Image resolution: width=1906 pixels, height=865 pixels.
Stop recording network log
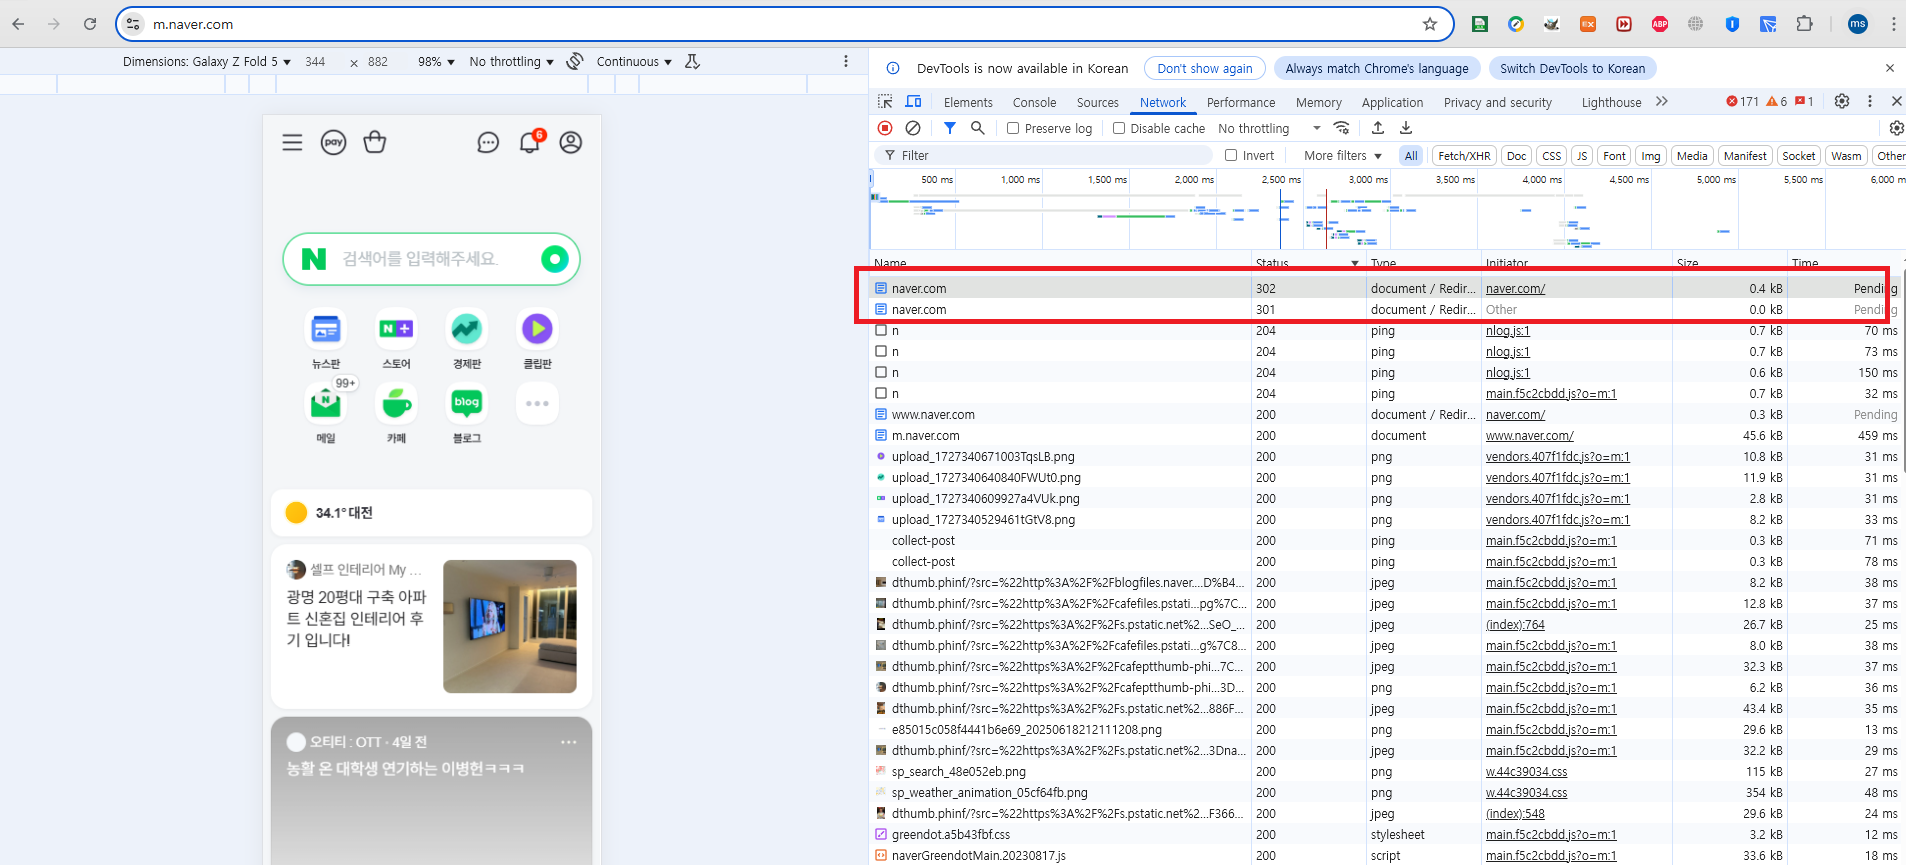885,128
